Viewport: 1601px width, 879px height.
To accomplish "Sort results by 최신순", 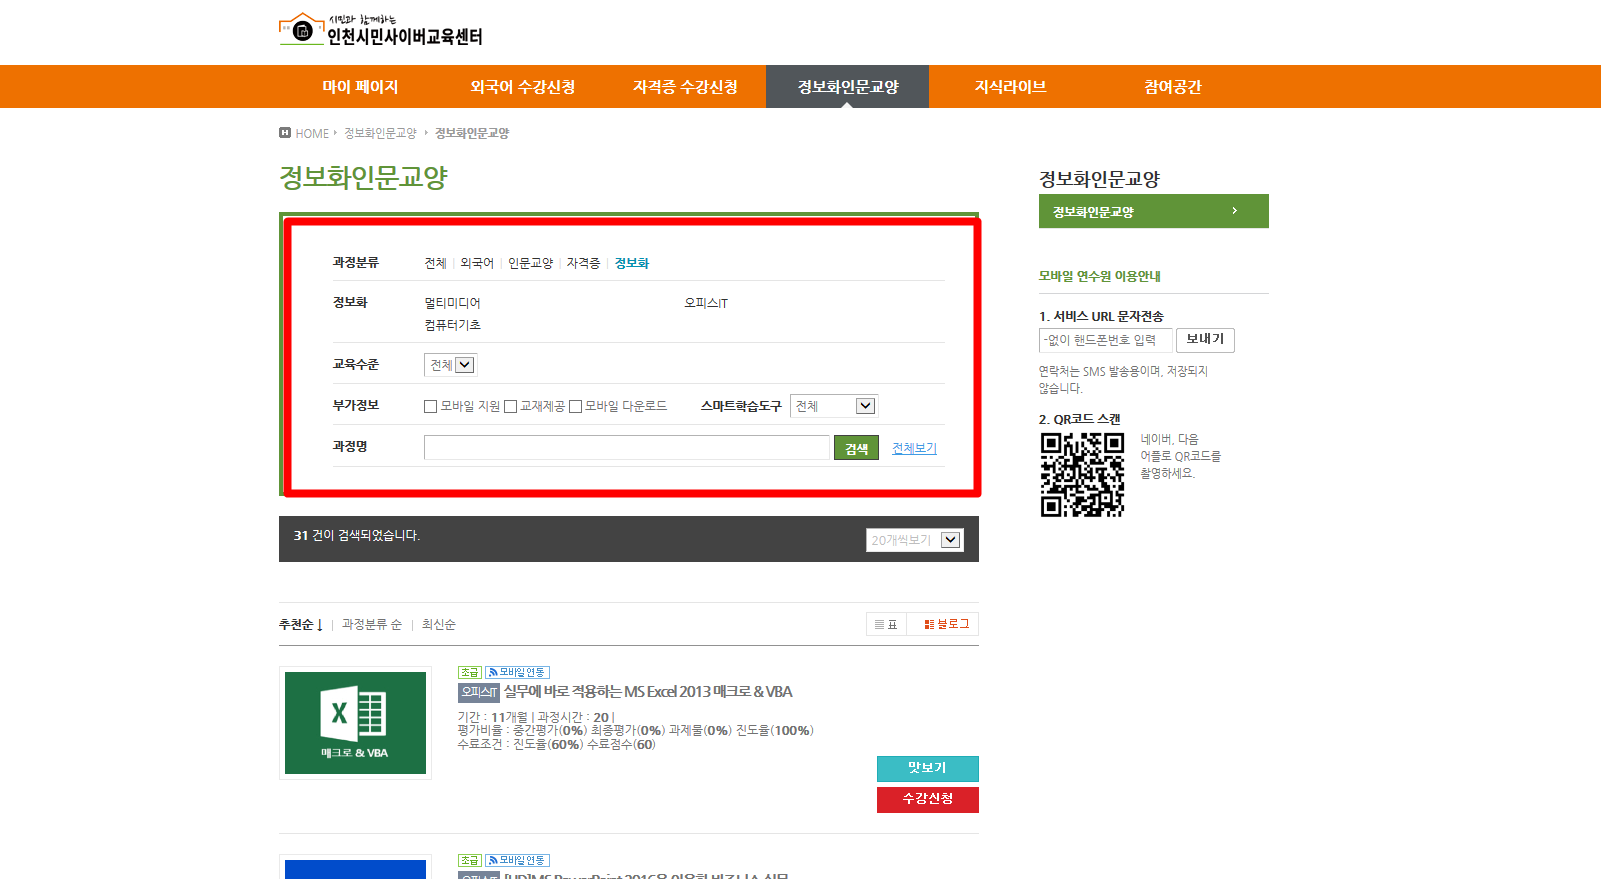I will (438, 624).
